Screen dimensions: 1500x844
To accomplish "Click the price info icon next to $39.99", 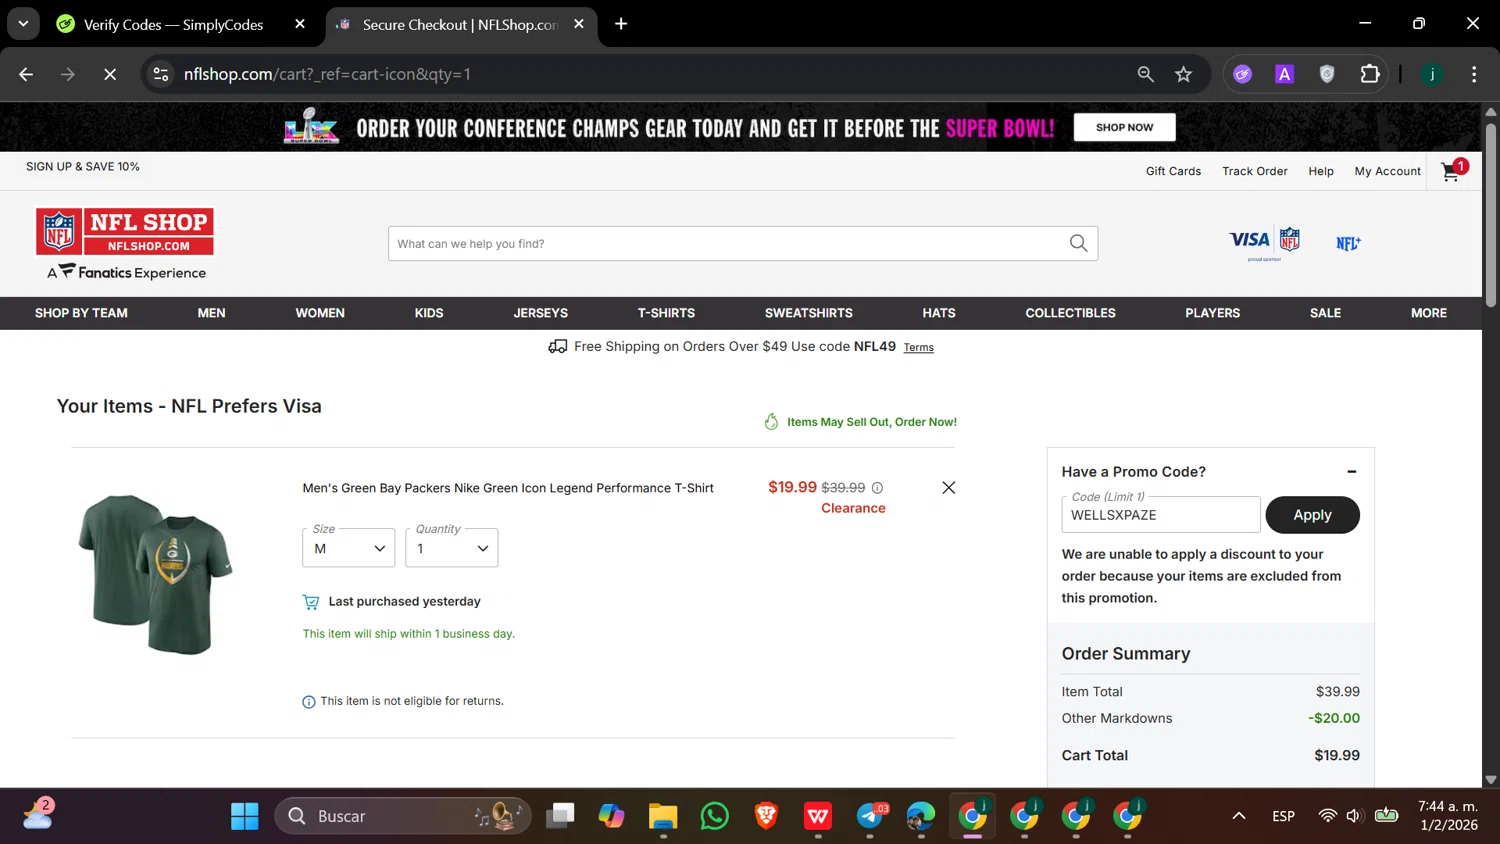I will (877, 488).
